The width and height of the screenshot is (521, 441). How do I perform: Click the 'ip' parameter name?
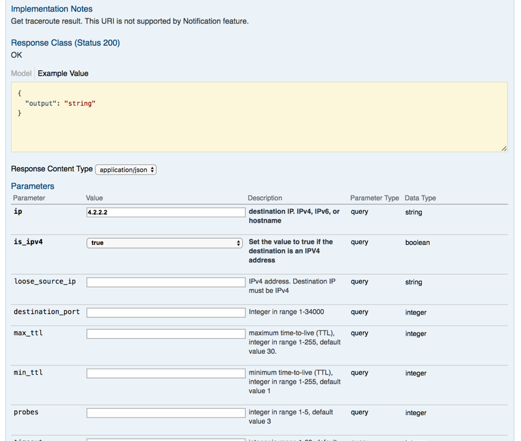pos(18,212)
